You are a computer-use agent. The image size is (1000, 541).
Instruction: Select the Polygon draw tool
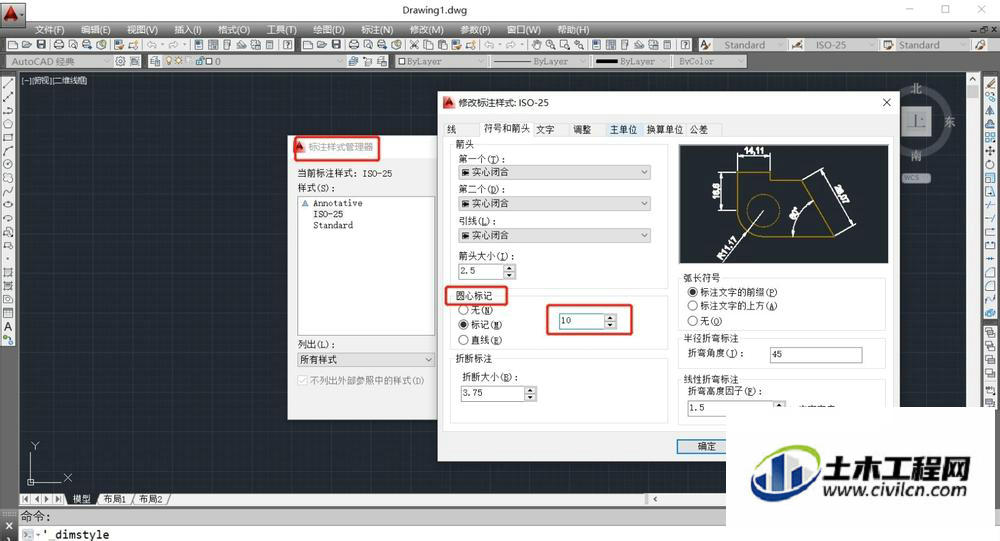click(x=8, y=124)
